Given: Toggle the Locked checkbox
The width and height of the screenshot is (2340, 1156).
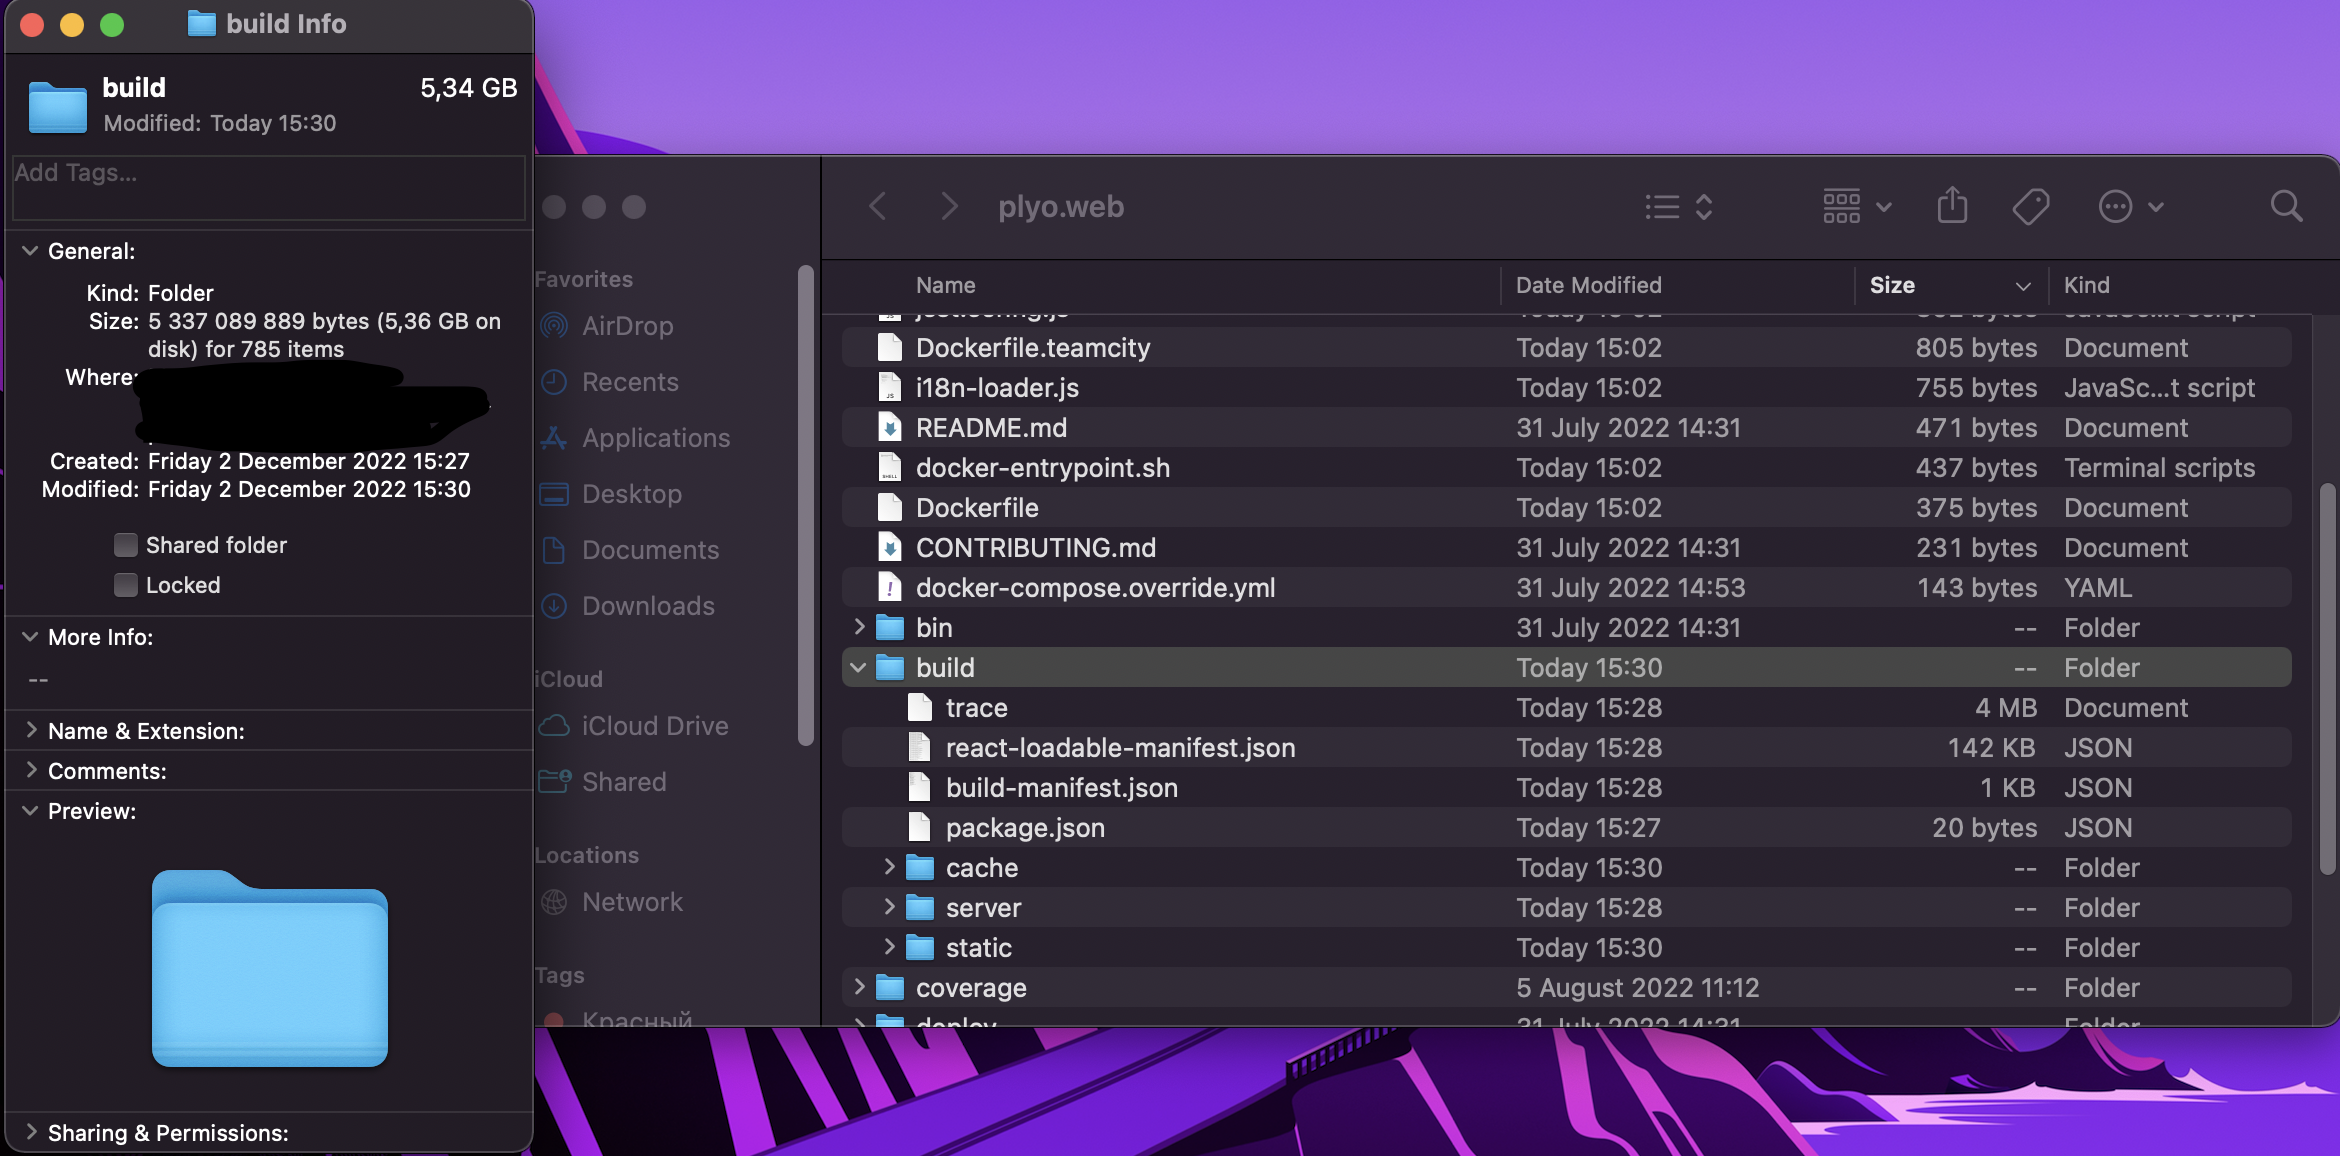Looking at the screenshot, I should (125, 585).
